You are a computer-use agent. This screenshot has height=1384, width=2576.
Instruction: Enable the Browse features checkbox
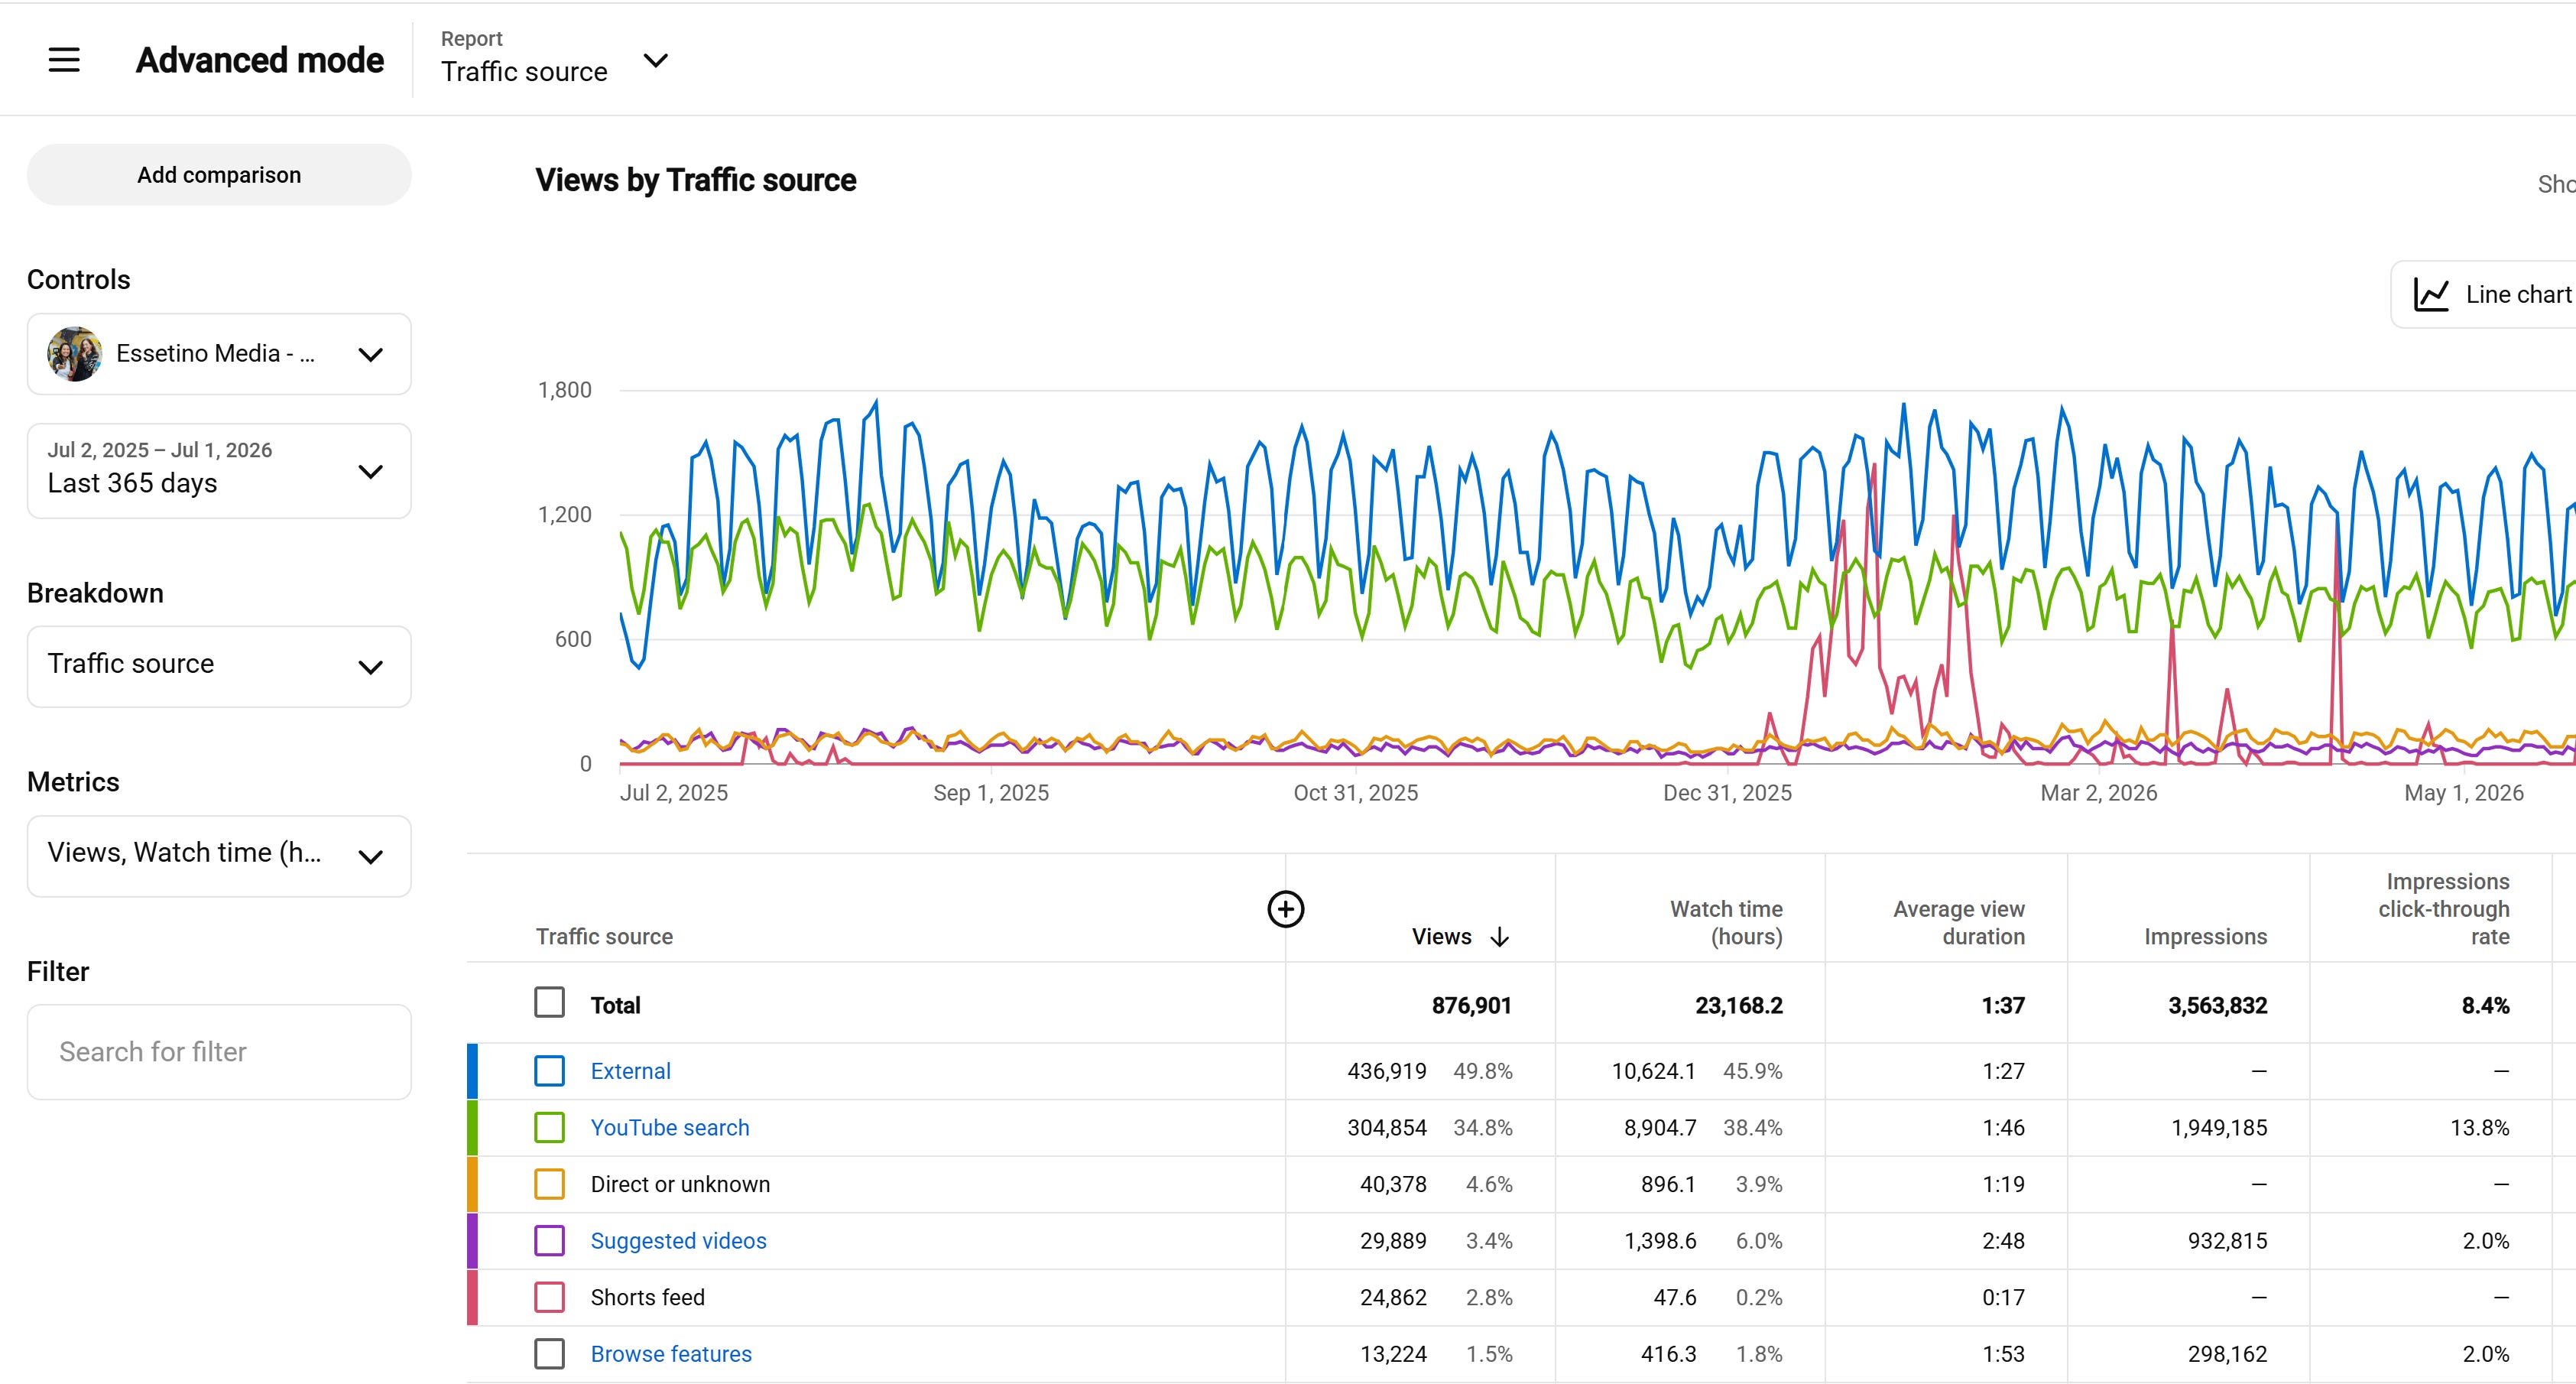[549, 1354]
